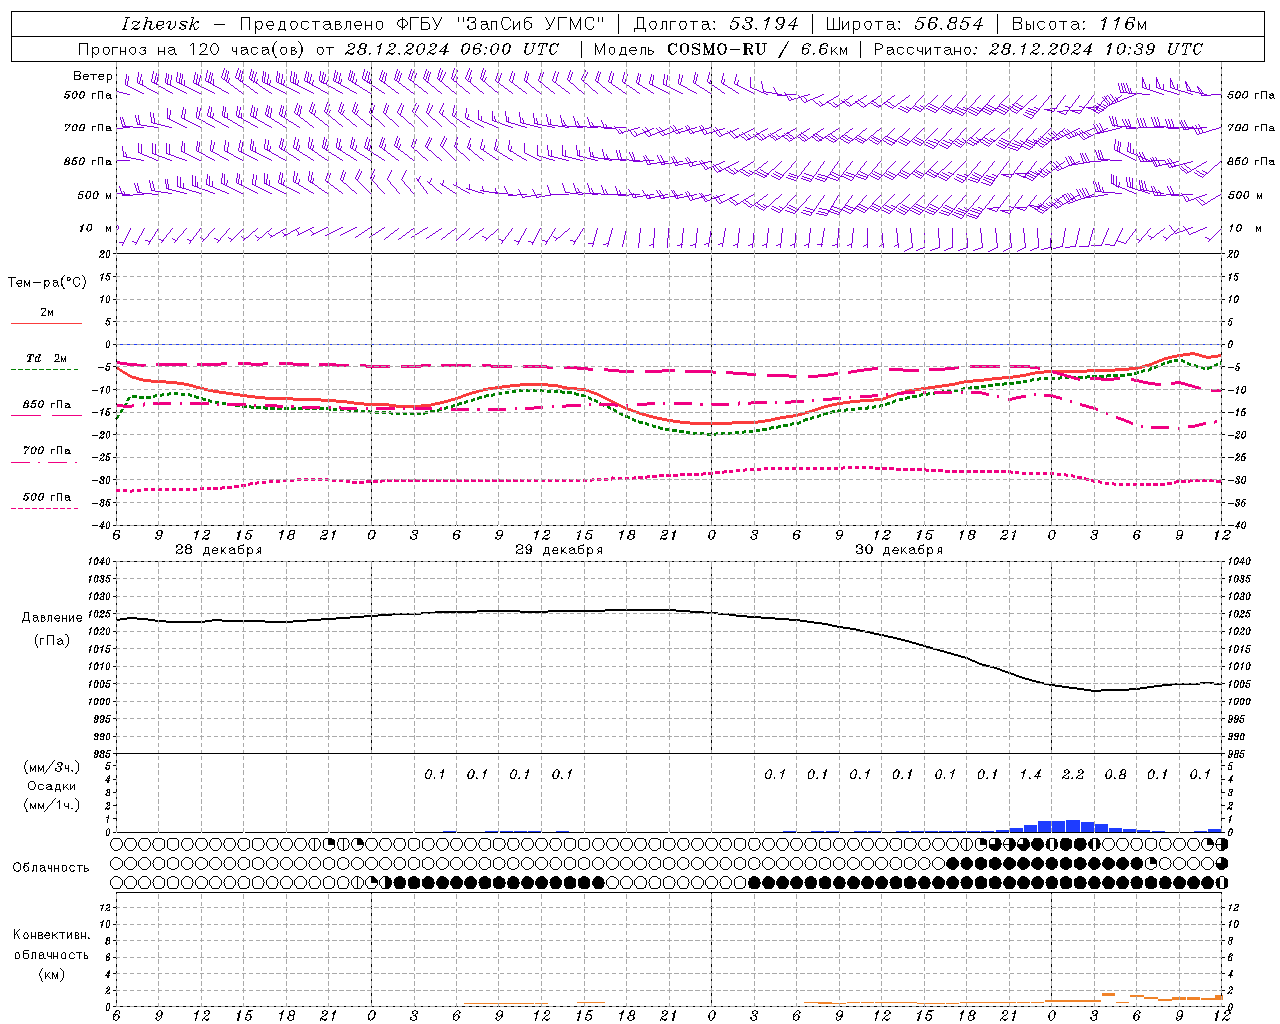Click the date label 30 декабря
The height and width of the screenshot is (1024, 1280).
pos(899,550)
